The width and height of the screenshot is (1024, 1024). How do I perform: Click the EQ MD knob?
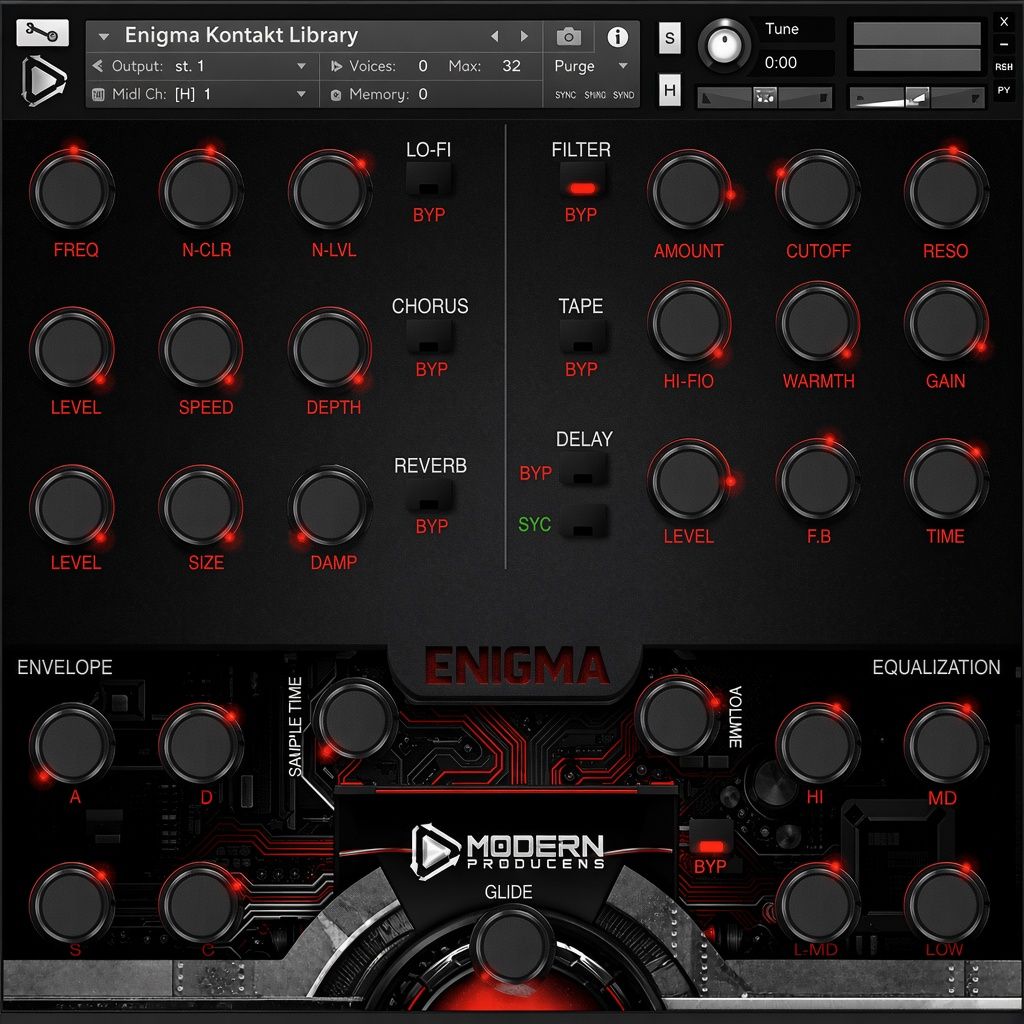point(946,743)
